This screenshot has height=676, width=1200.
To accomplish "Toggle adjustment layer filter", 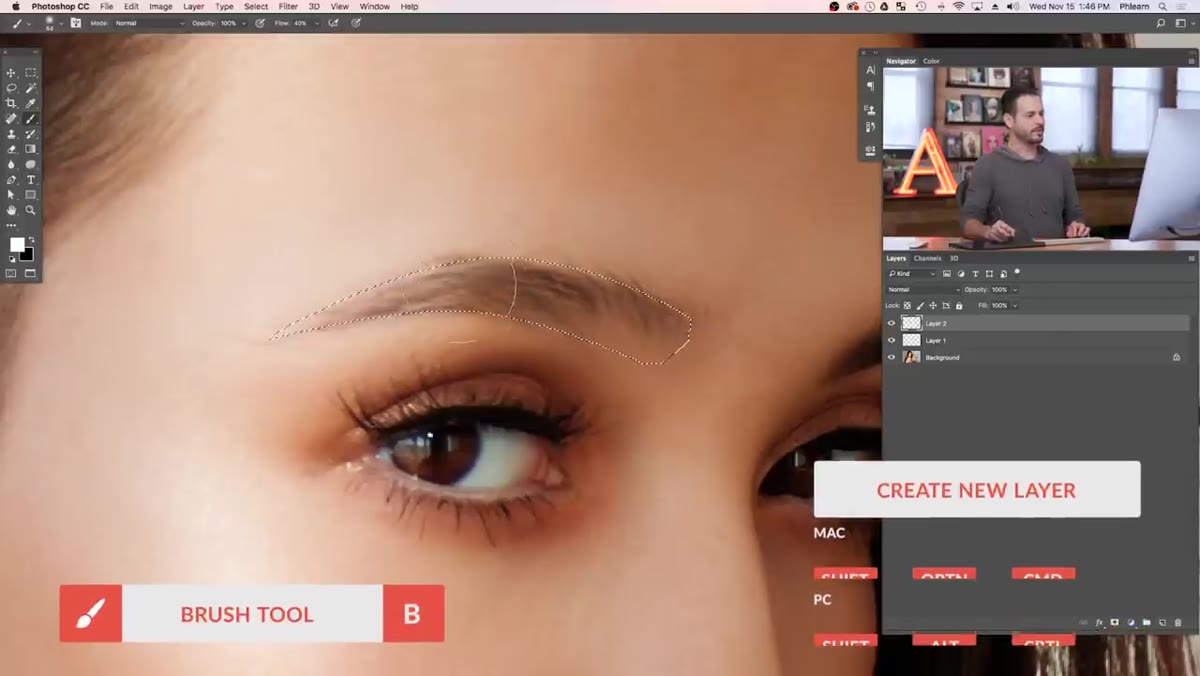I will click(x=961, y=273).
